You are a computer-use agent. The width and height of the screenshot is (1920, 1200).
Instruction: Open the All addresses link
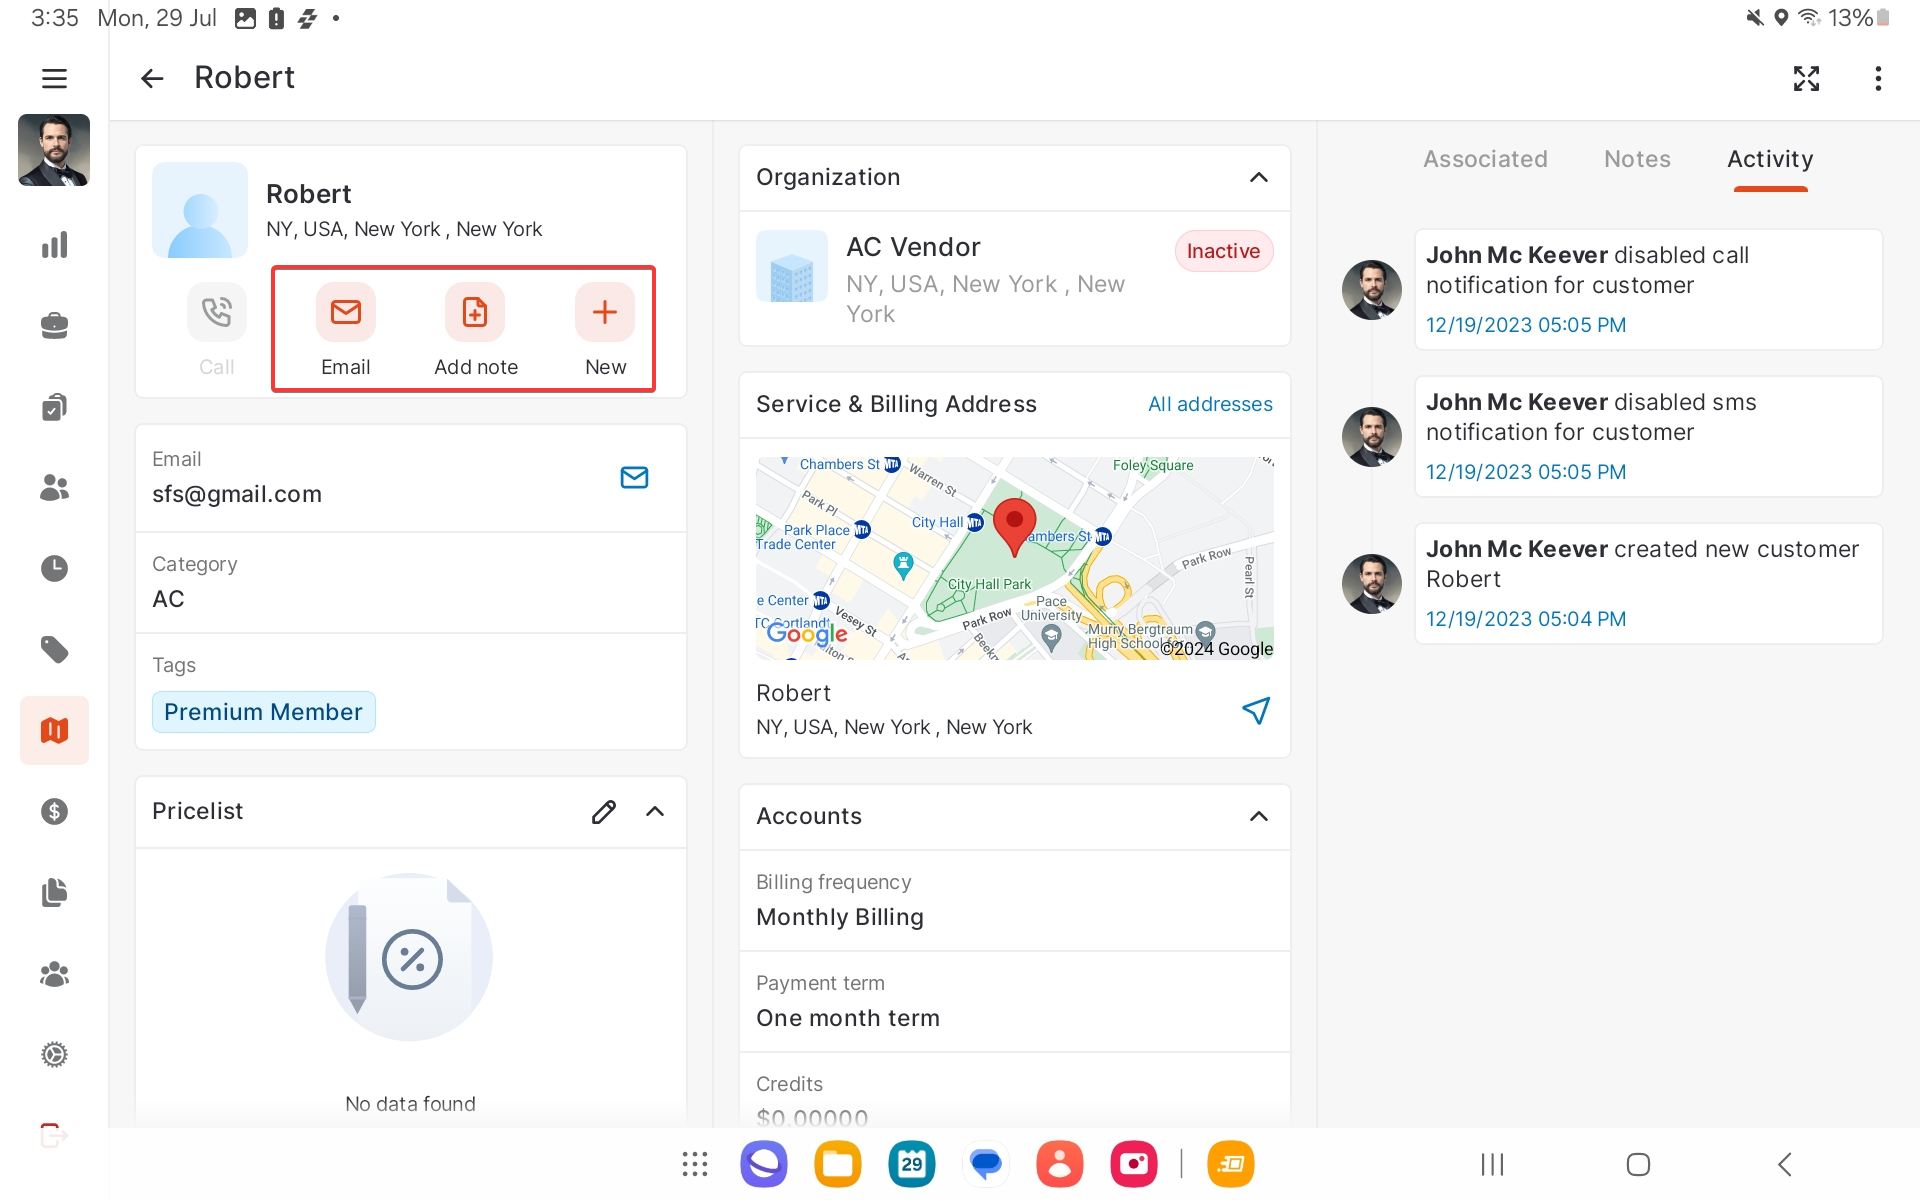point(1209,404)
